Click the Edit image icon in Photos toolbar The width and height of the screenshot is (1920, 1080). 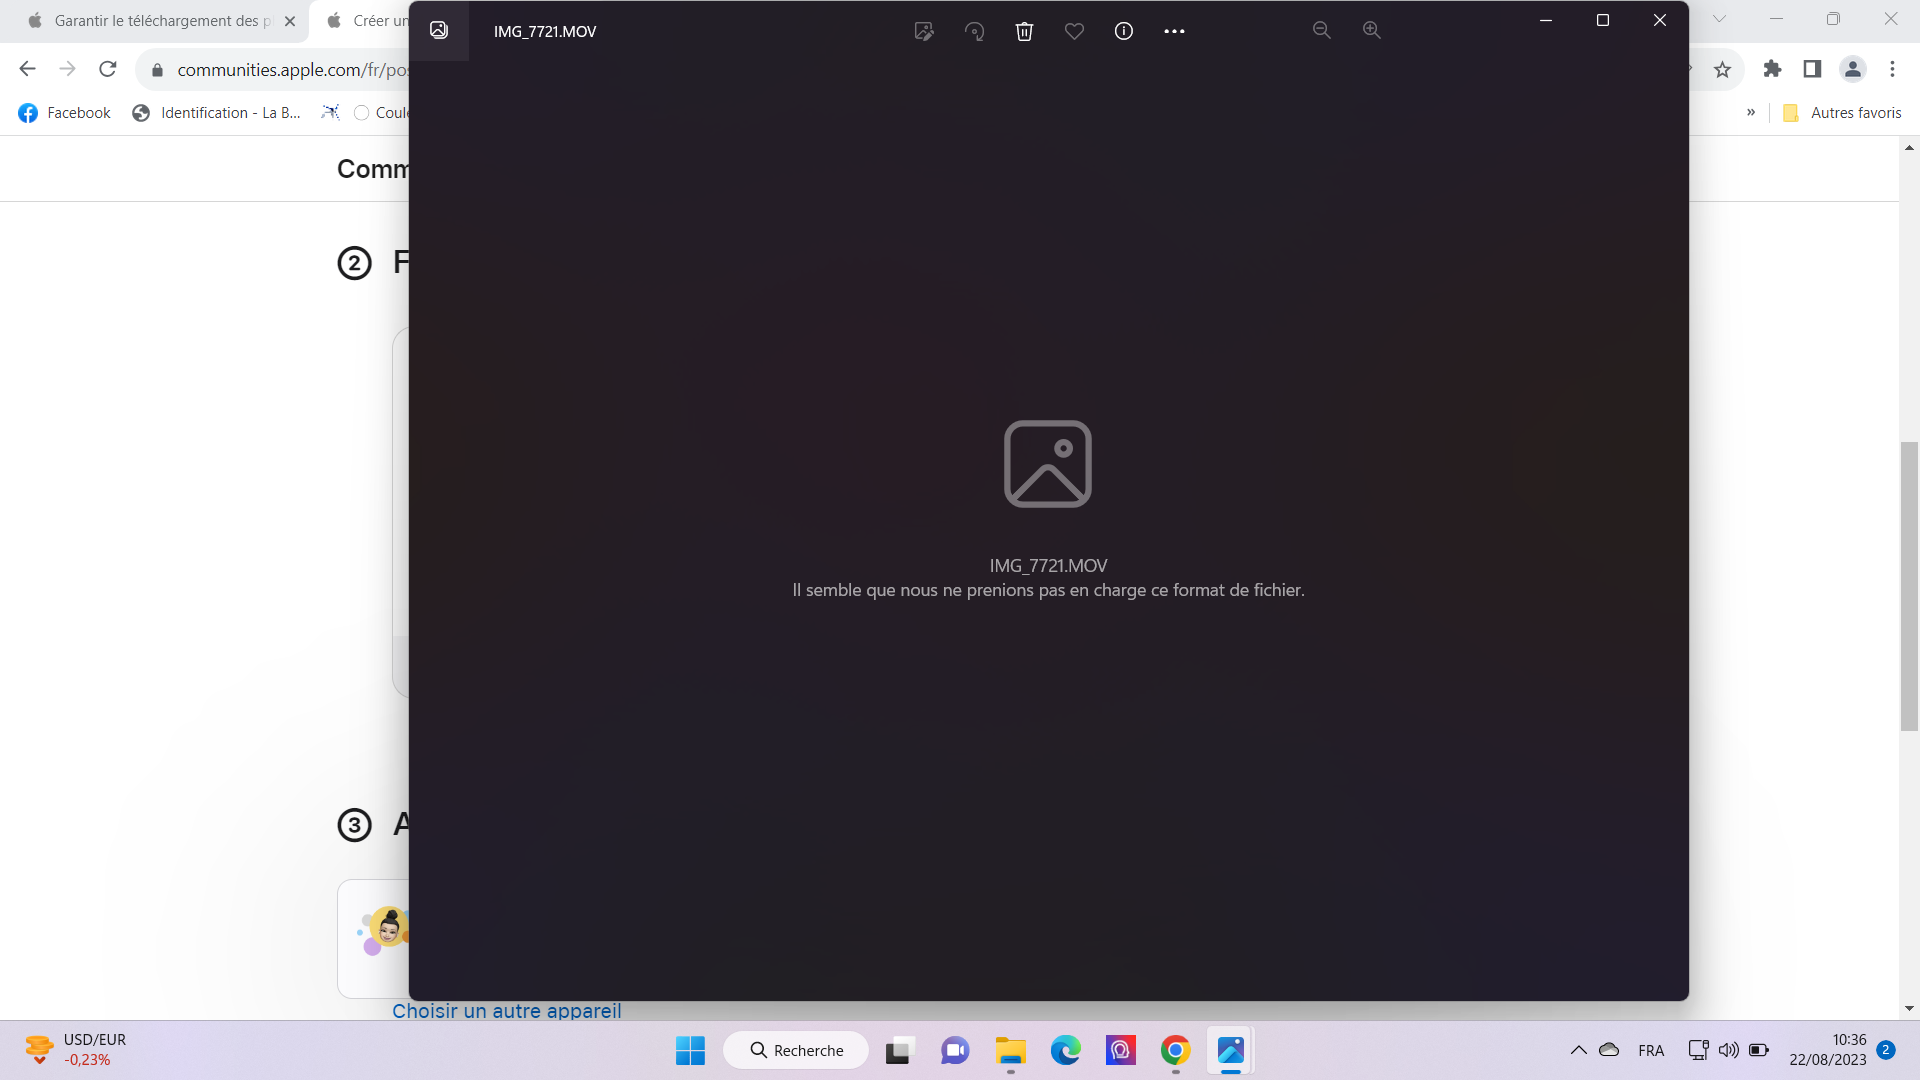pyautogui.click(x=924, y=31)
